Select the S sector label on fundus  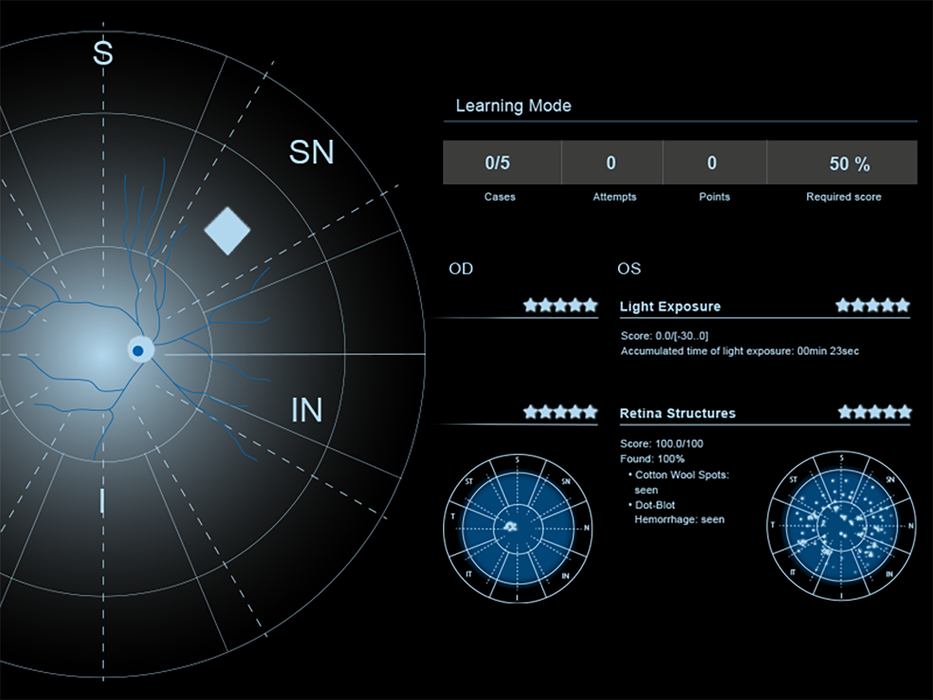click(x=102, y=54)
